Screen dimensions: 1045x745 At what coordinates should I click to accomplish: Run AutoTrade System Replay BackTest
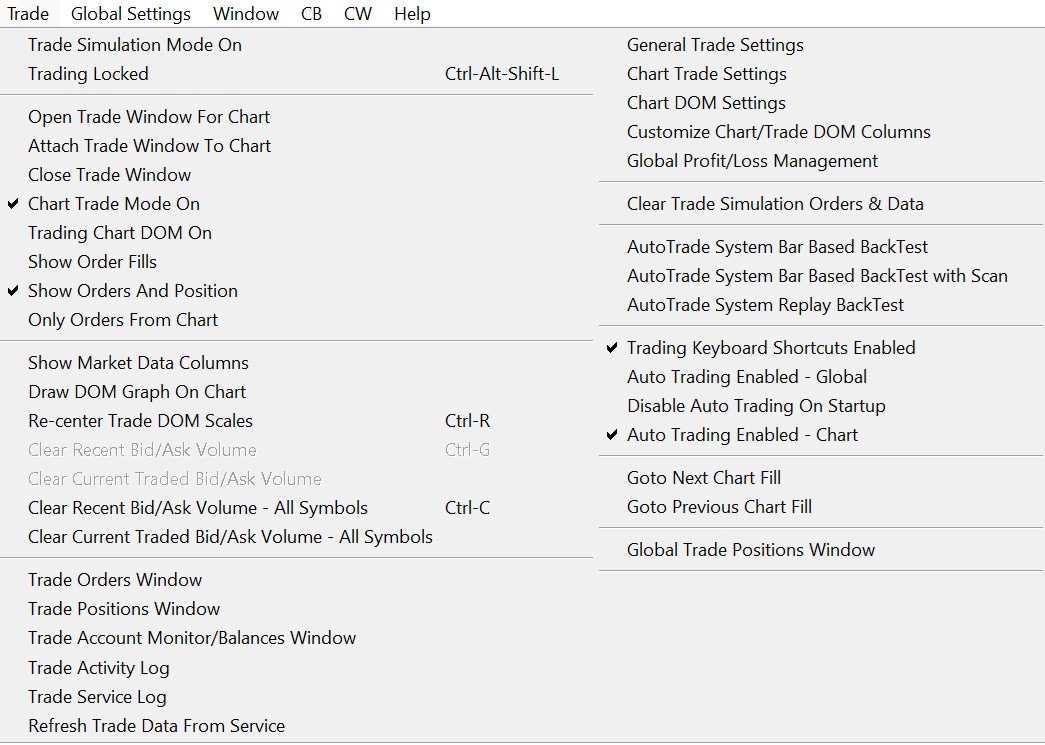pyautogui.click(x=765, y=305)
